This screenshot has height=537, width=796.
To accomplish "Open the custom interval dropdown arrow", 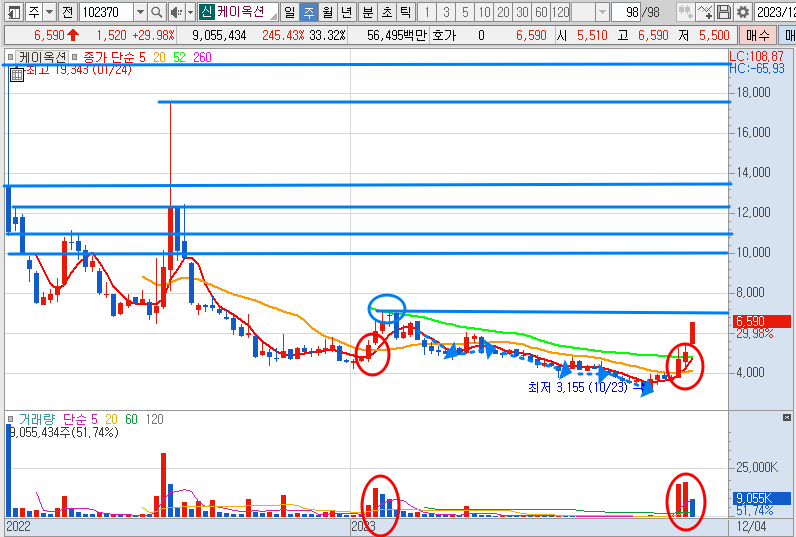I will point(602,12).
